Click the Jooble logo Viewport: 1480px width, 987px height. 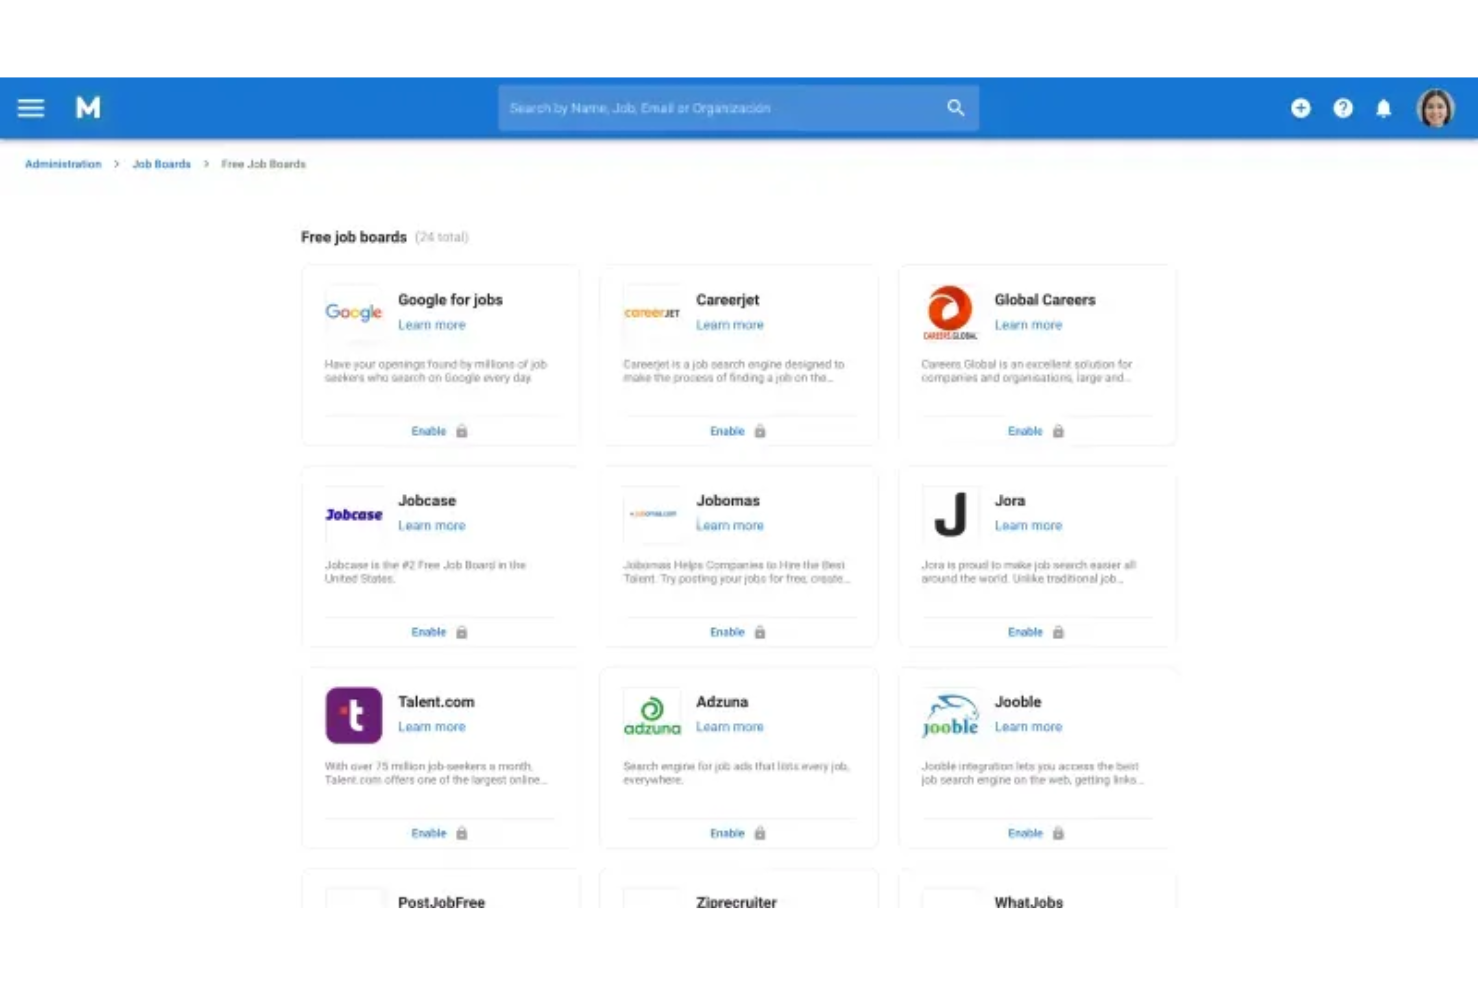(x=950, y=715)
